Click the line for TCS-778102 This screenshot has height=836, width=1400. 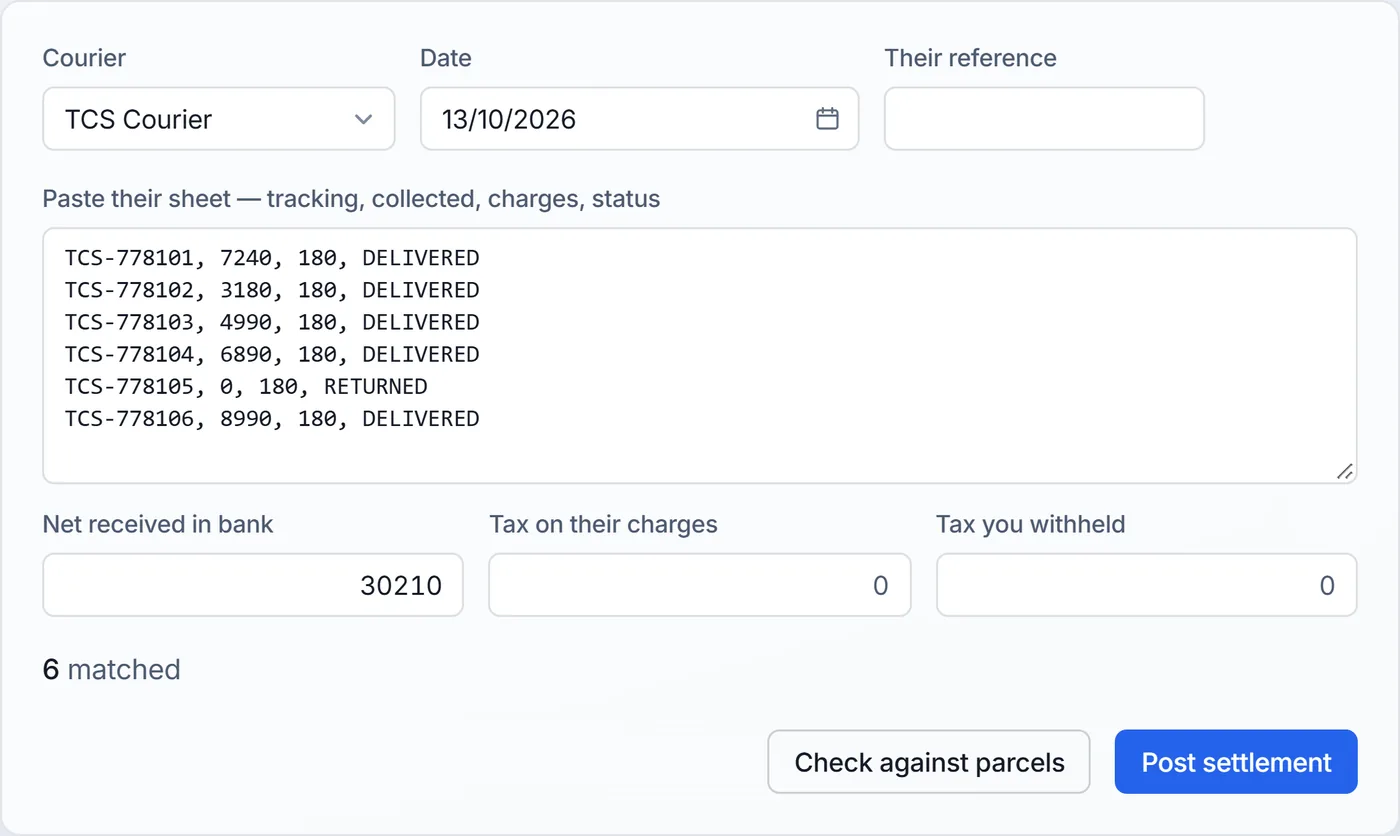(272, 290)
